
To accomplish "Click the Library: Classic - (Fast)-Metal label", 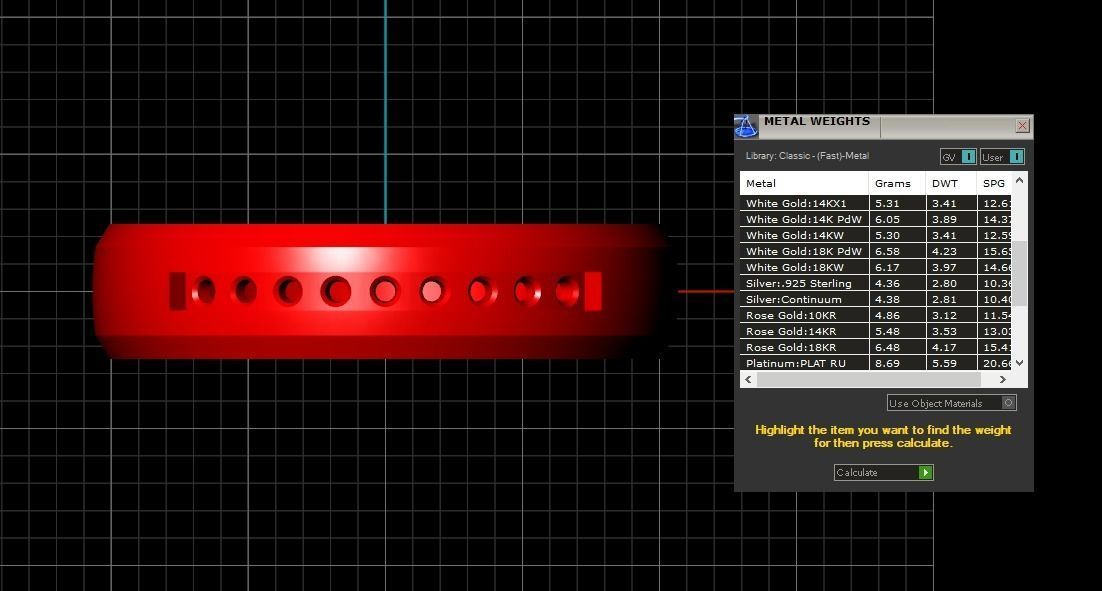I will tap(807, 156).
